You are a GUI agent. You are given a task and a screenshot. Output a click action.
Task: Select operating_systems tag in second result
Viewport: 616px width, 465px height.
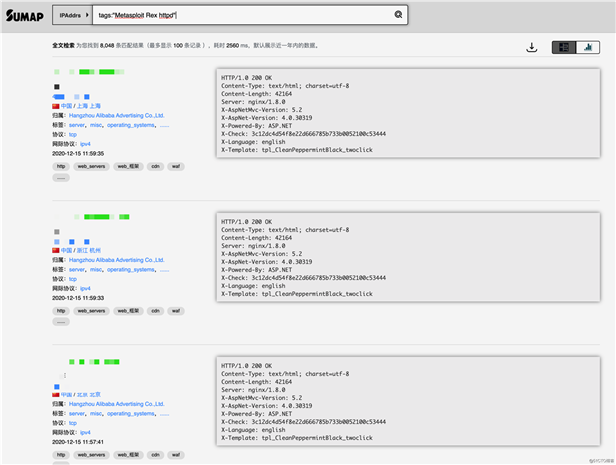tap(131, 270)
